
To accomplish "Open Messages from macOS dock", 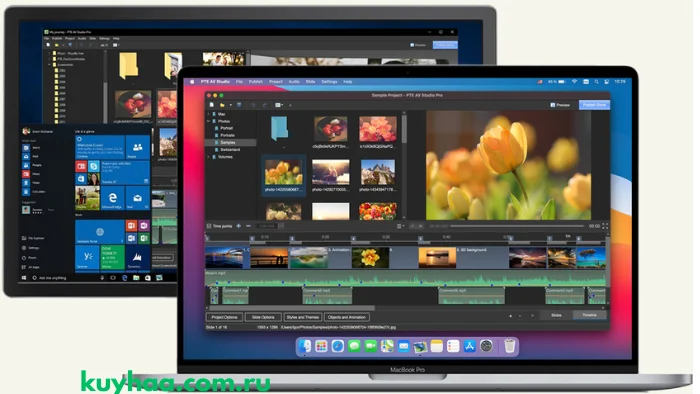I will (354, 346).
